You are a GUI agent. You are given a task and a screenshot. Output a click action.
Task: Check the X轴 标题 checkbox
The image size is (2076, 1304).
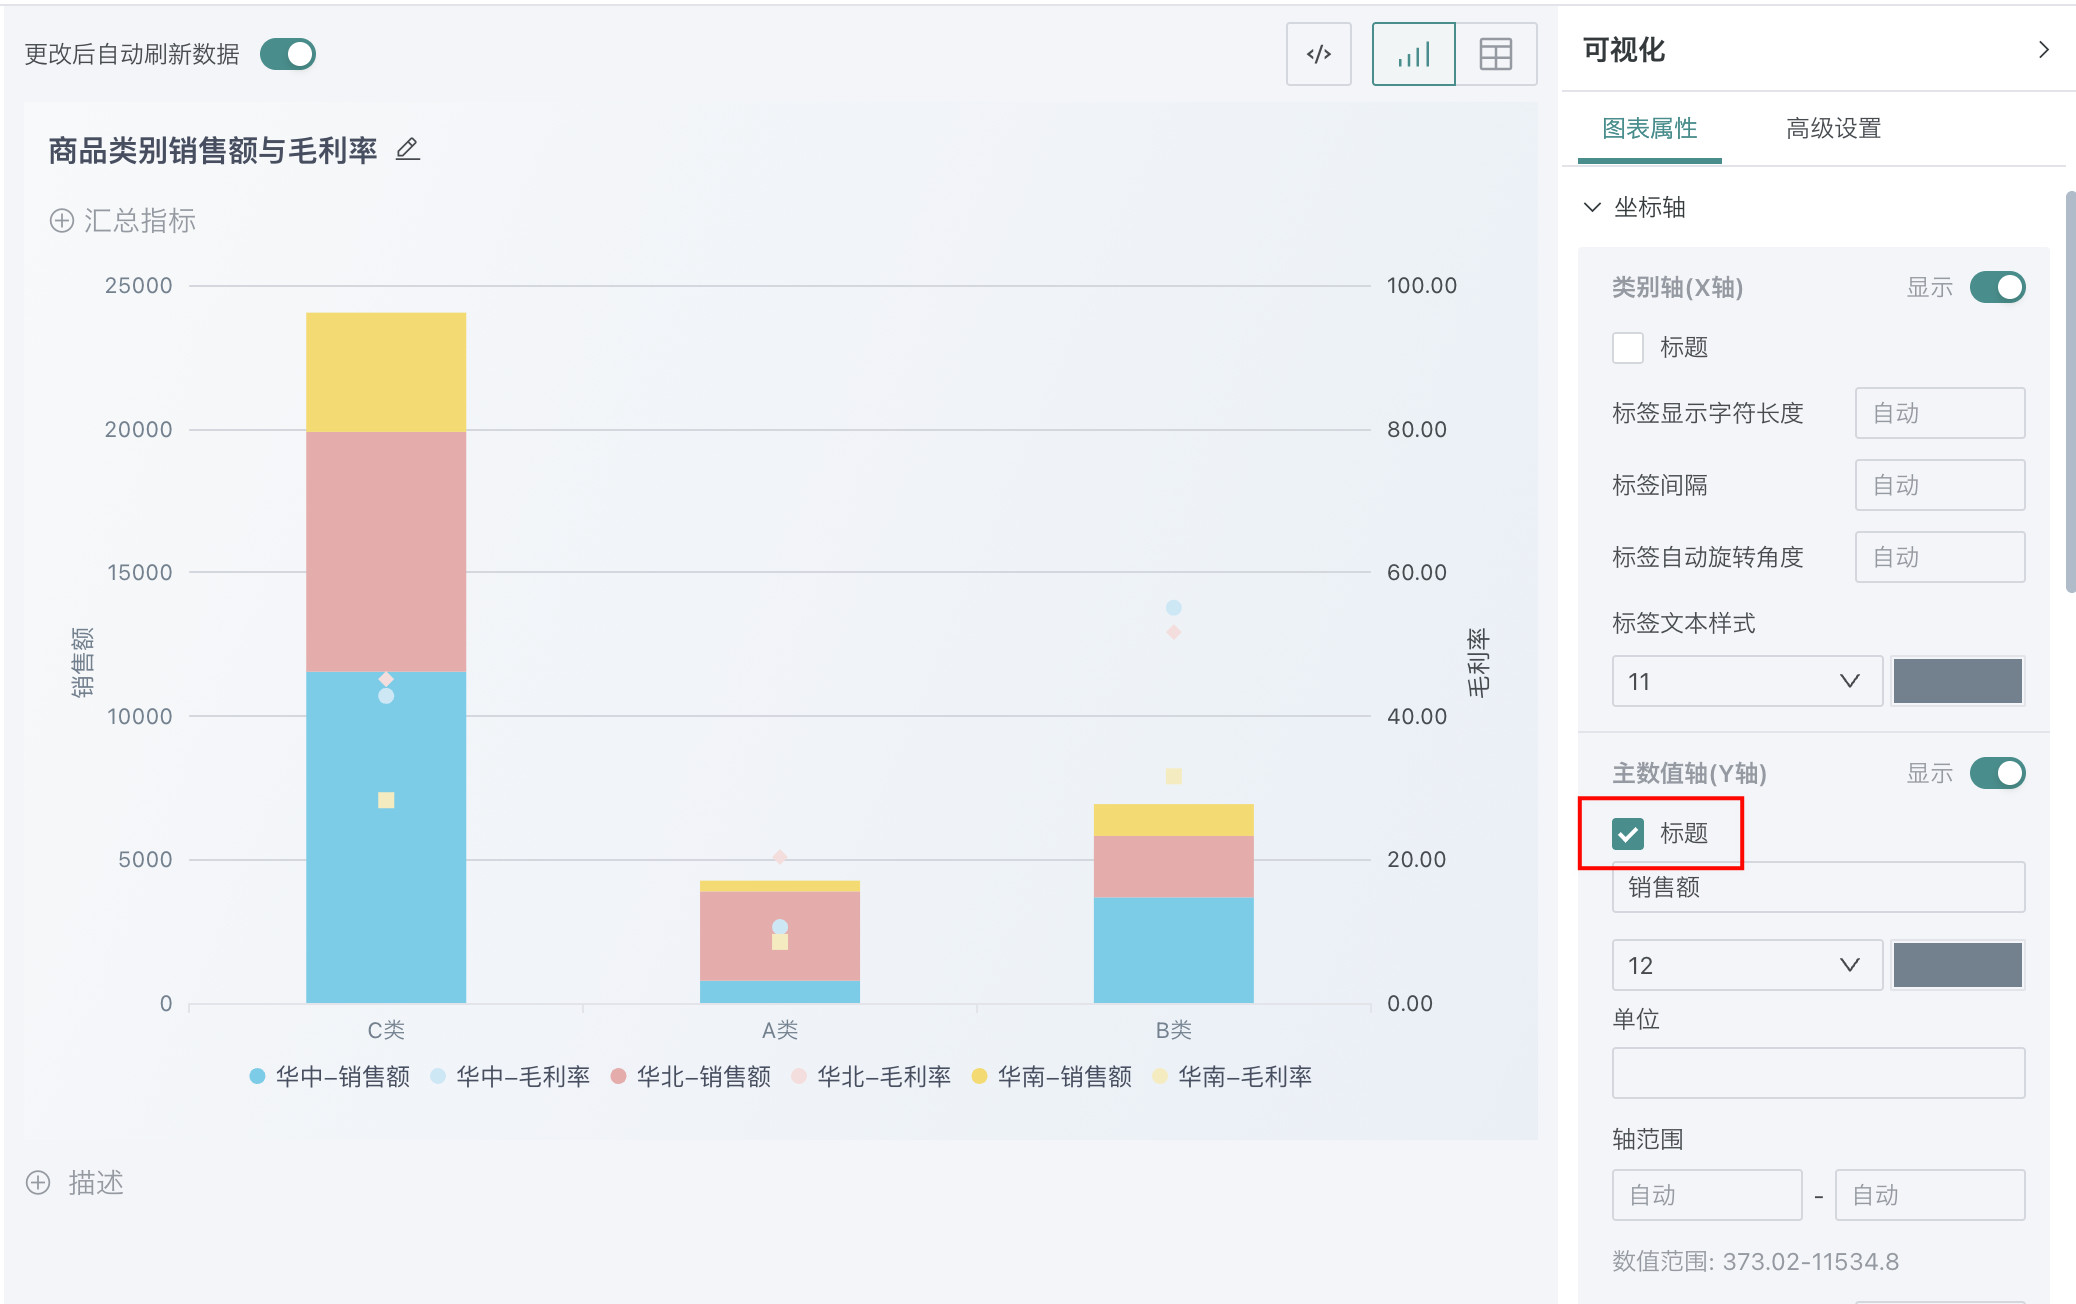tap(1628, 348)
